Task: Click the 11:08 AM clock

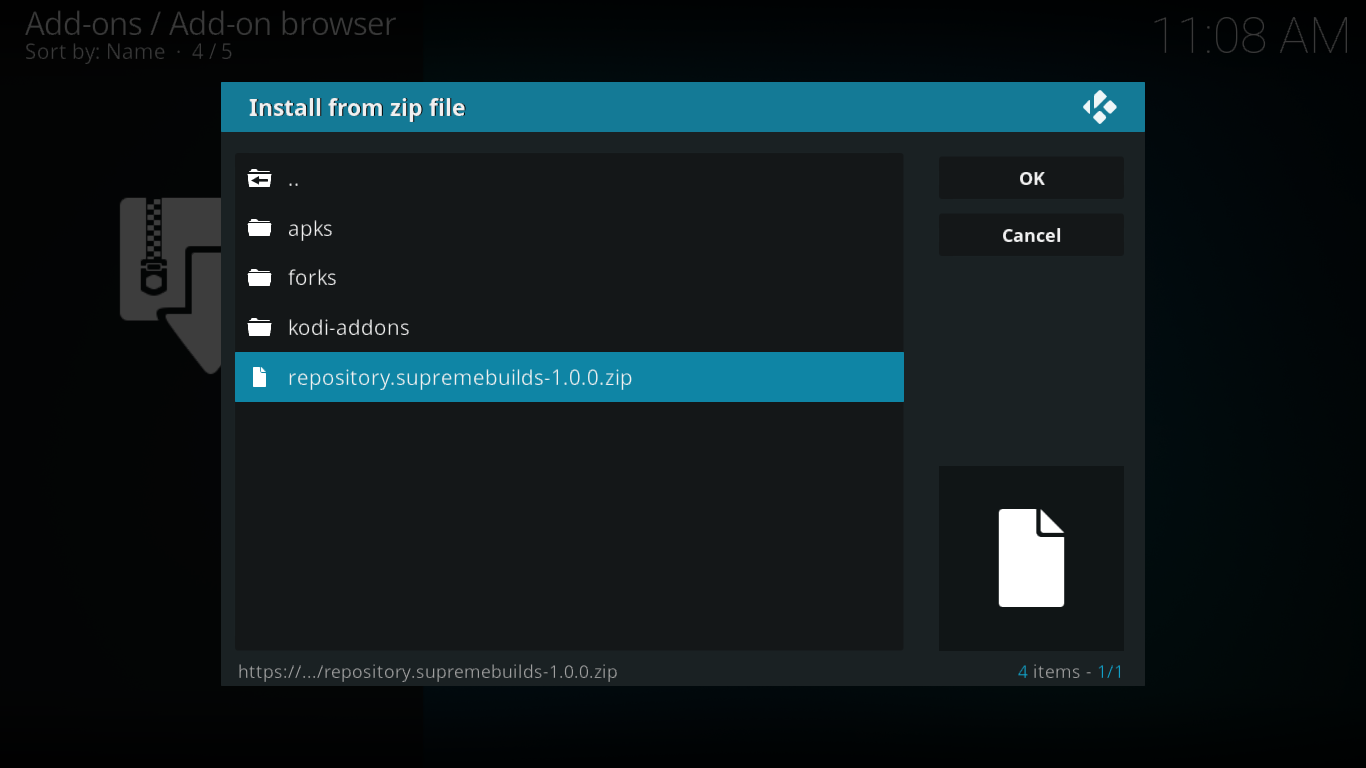Action: [x=1251, y=37]
